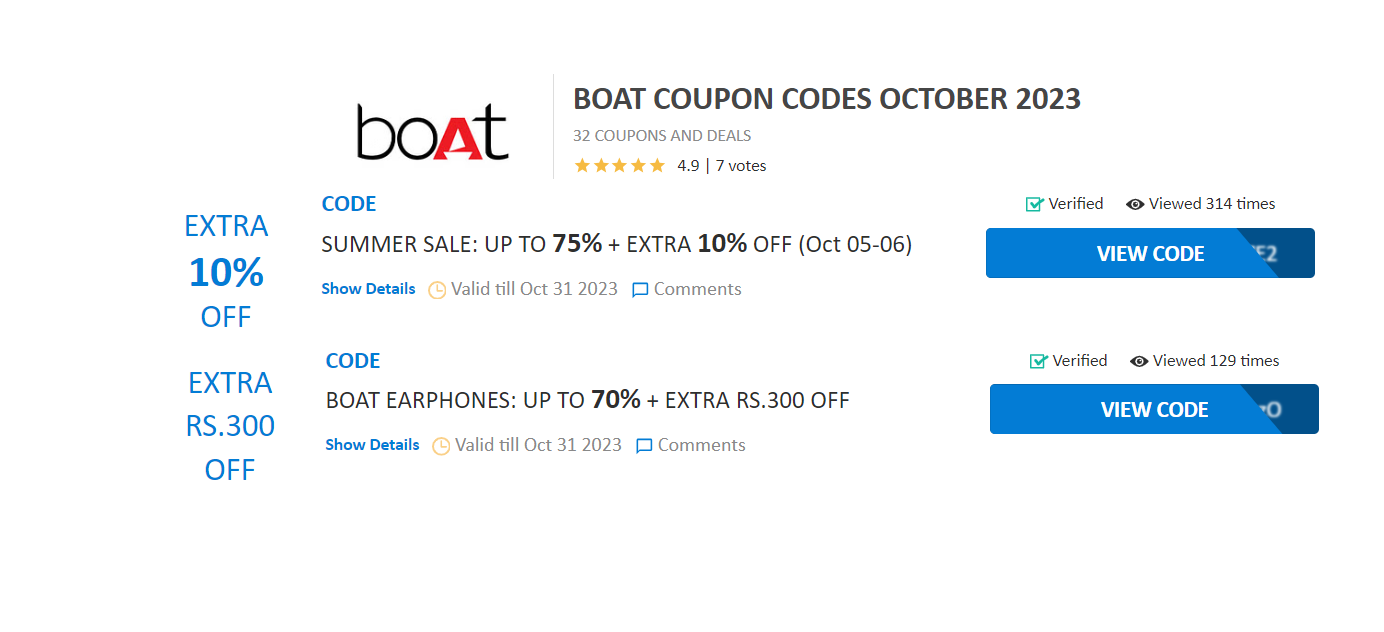This screenshot has height=632, width=1384.
Task: View code for Boat Earphones coupon
Action: [1154, 409]
